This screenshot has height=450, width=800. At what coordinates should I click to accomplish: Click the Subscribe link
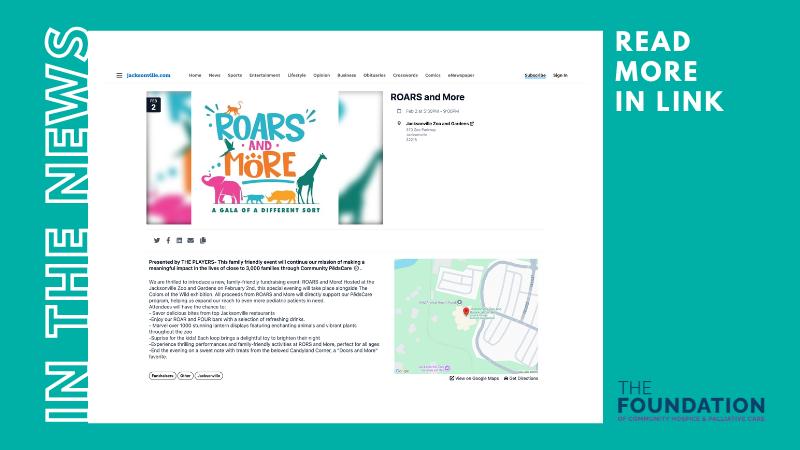(x=535, y=76)
